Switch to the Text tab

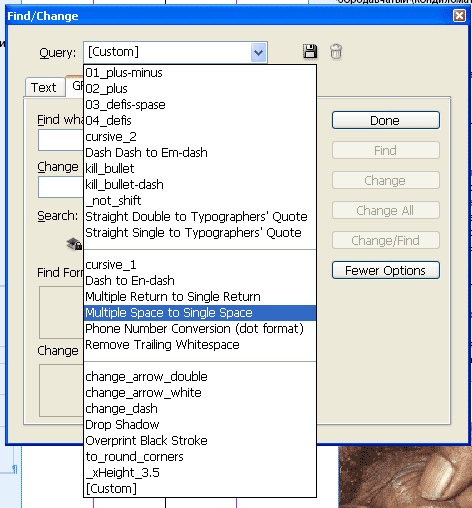point(44,88)
